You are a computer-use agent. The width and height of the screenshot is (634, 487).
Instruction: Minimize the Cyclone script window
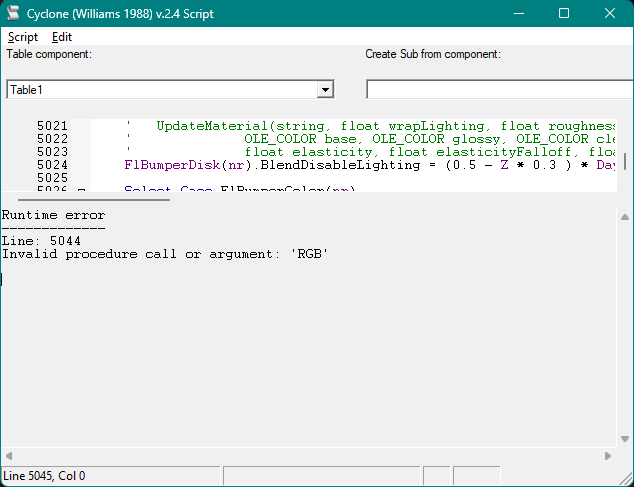(x=519, y=13)
